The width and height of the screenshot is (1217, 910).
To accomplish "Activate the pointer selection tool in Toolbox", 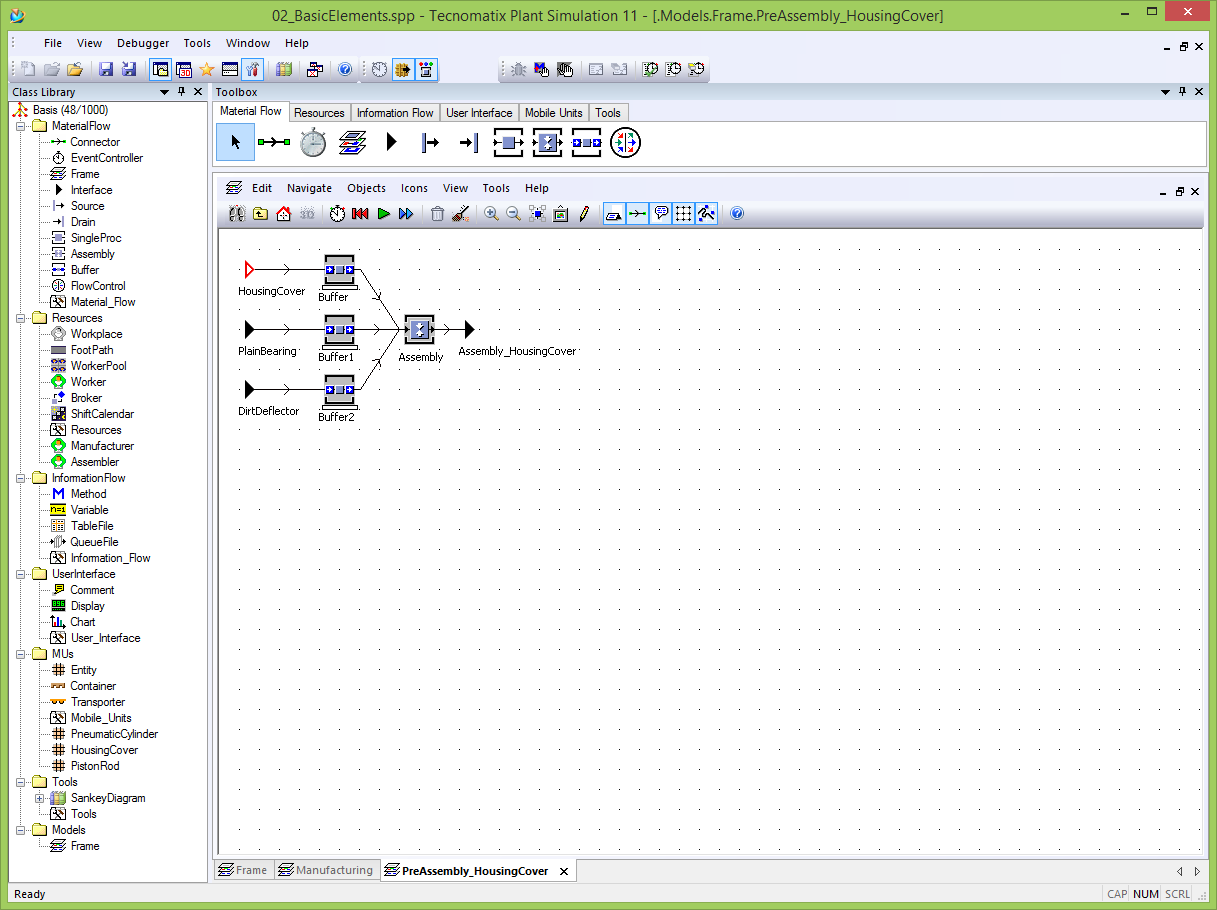I will point(235,143).
